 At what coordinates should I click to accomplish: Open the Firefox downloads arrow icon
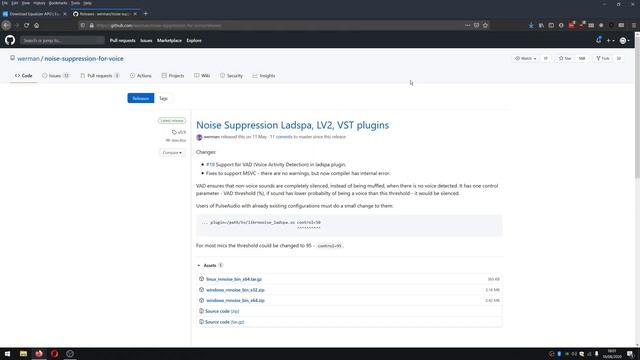point(531,25)
